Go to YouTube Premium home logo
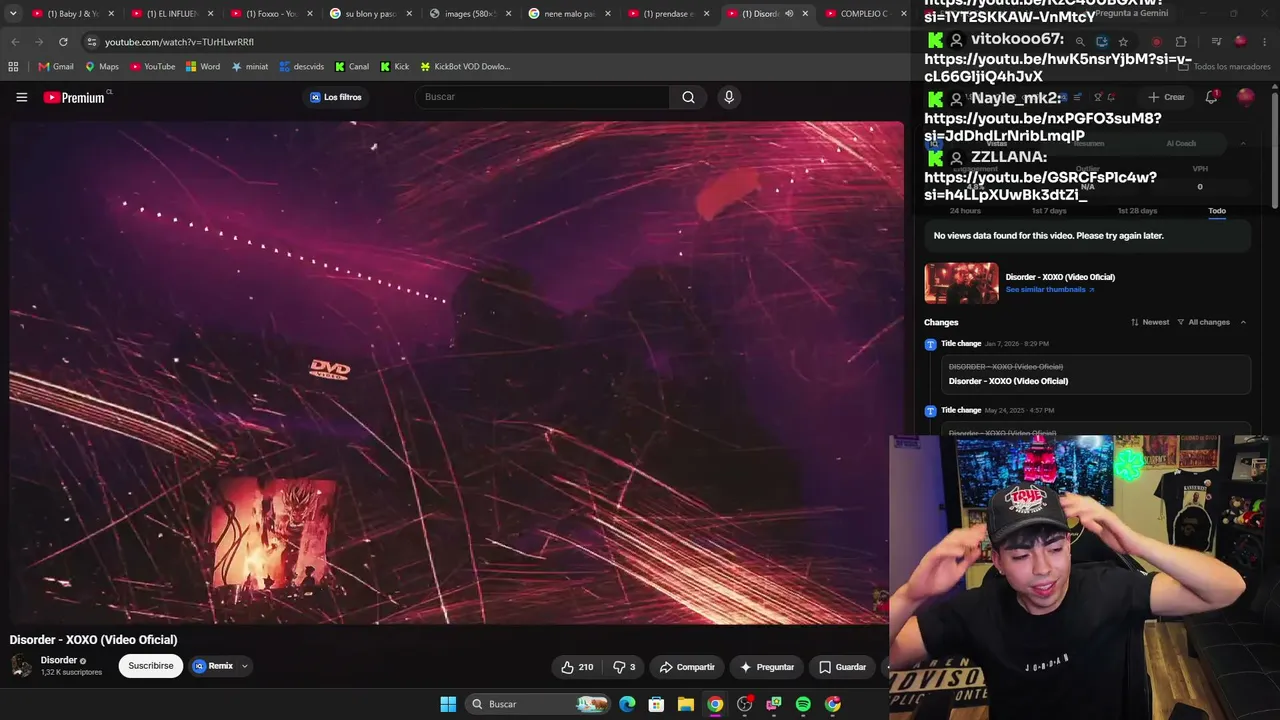1280x720 pixels. [x=77, y=97]
